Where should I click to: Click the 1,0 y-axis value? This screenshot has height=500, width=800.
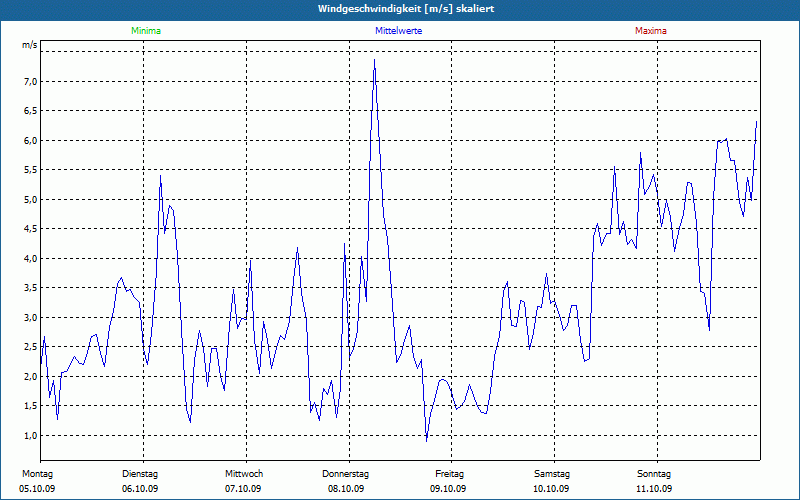pyautogui.click(x=30, y=435)
